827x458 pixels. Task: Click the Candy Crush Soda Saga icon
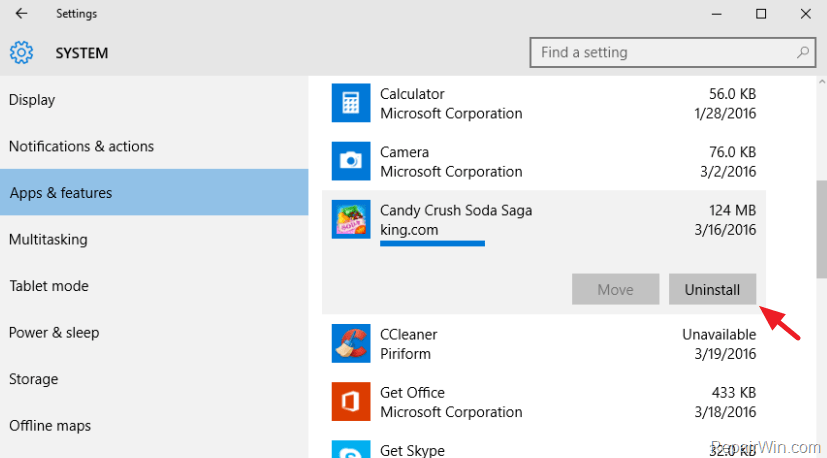351,220
